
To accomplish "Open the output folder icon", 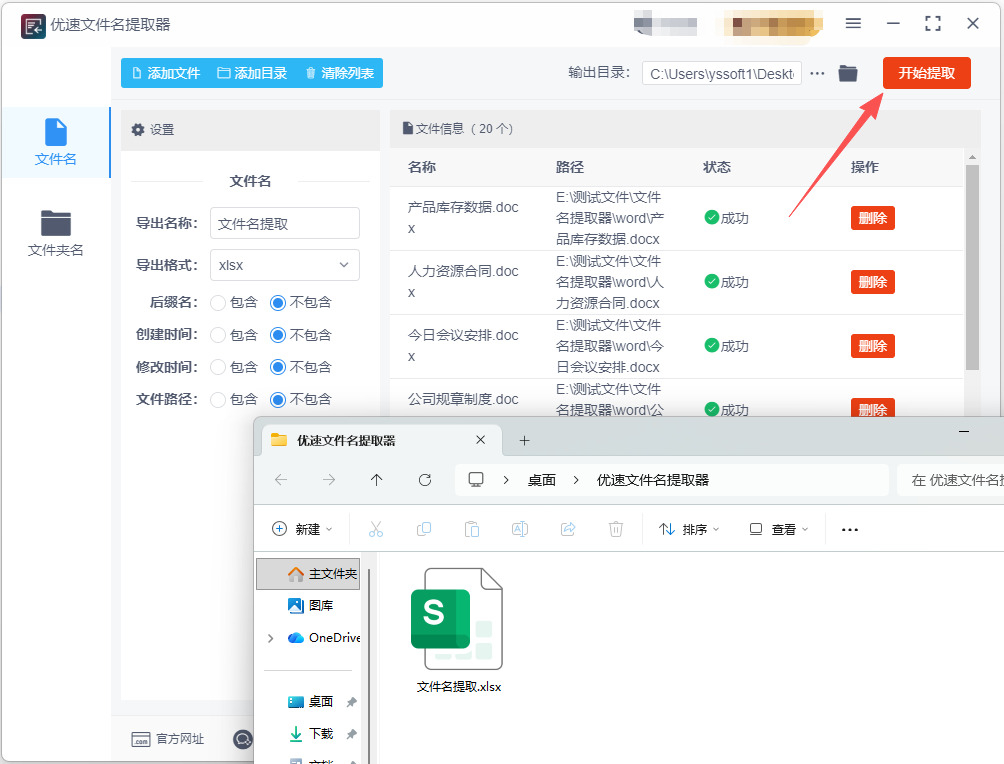I will coord(848,74).
